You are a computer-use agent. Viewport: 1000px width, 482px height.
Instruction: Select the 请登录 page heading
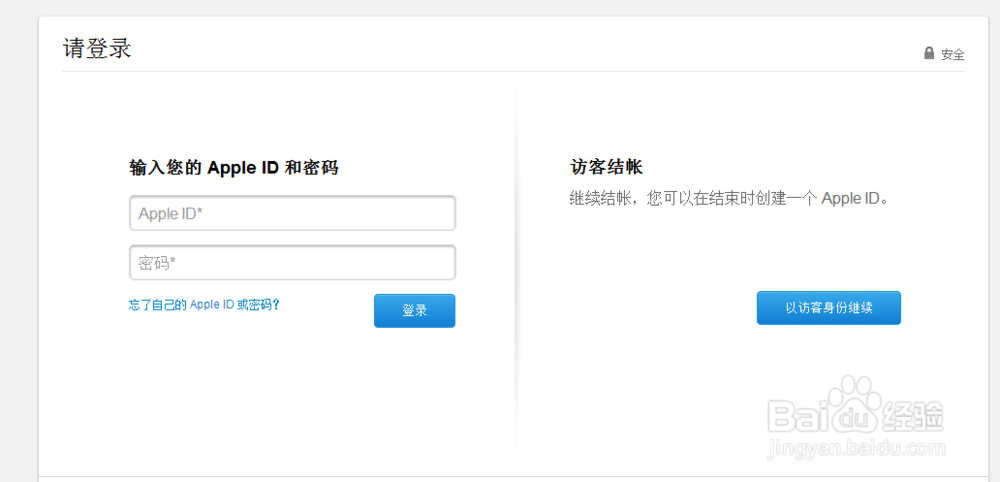point(97,48)
